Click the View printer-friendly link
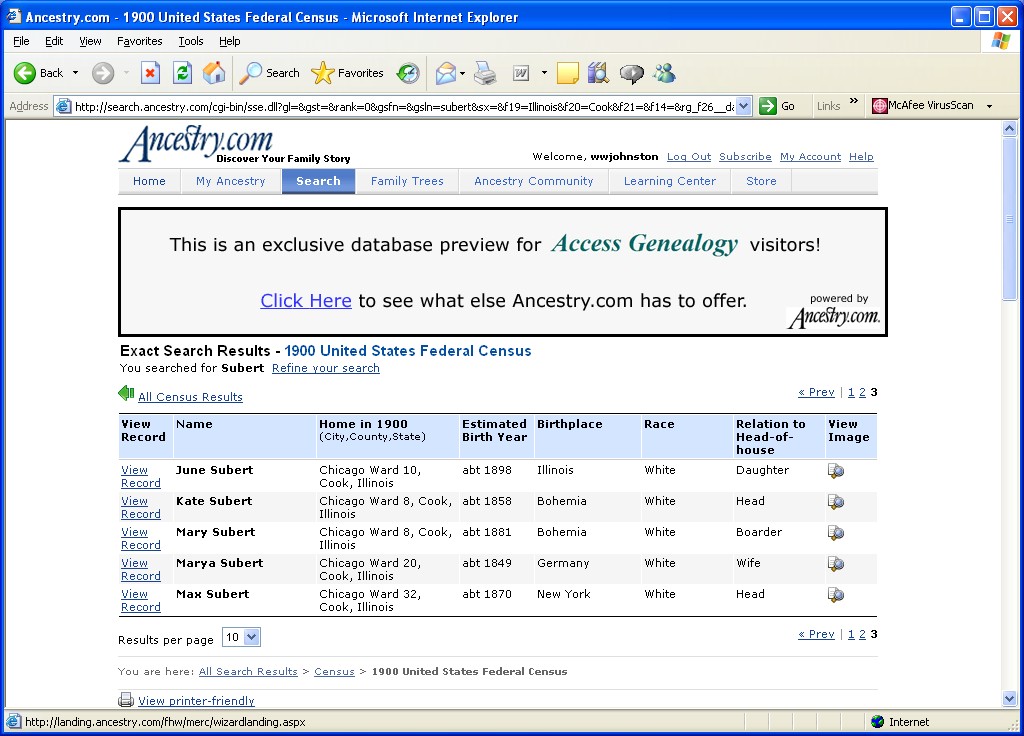Screen dimensions: 1024x736 coord(196,701)
